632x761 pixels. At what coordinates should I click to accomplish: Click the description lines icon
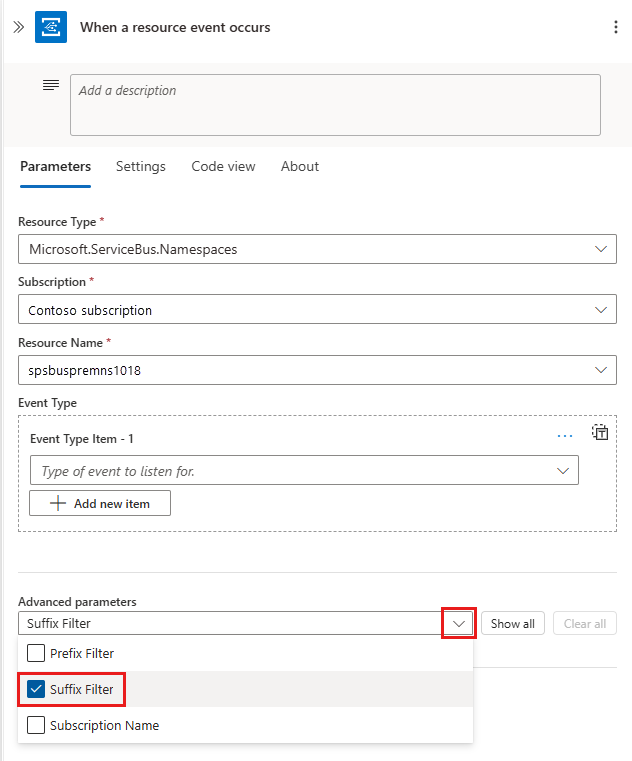51,86
